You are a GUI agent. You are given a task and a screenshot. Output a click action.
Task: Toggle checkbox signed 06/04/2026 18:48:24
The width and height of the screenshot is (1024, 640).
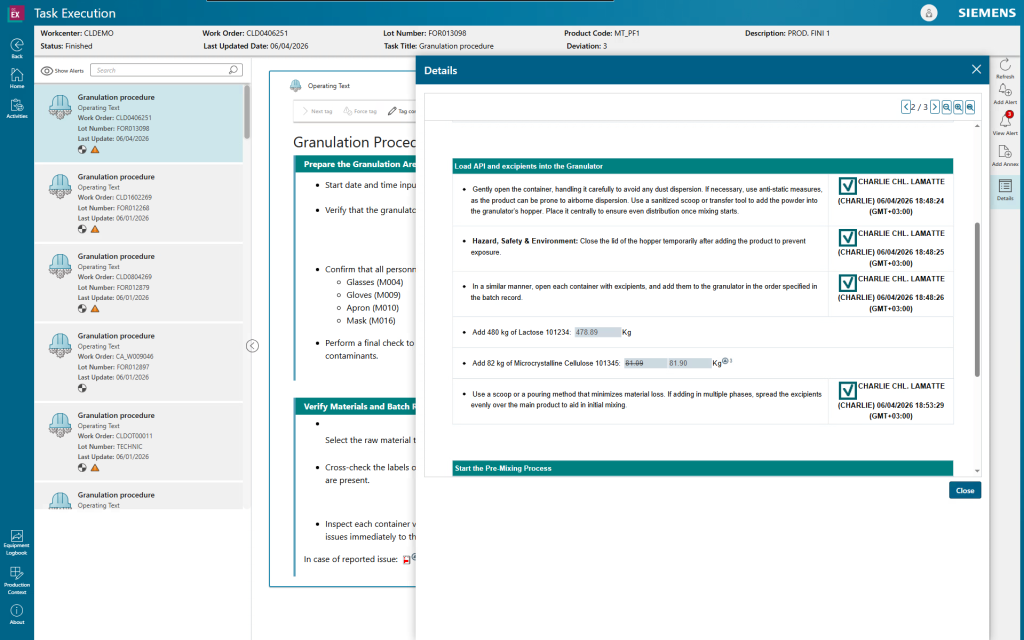[847, 186]
